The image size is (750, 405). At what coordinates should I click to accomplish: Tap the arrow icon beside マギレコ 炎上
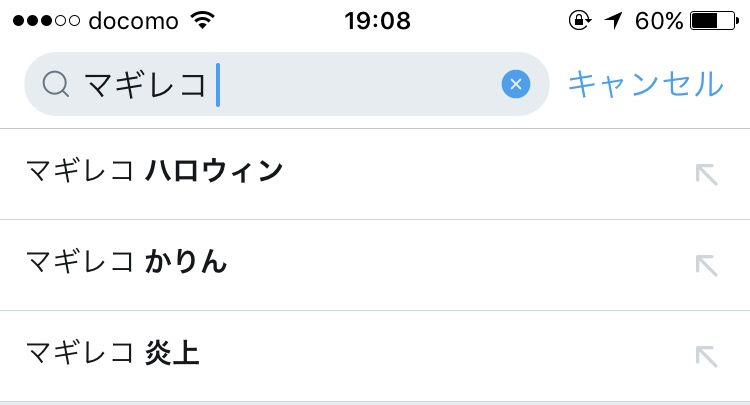click(x=706, y=356)
